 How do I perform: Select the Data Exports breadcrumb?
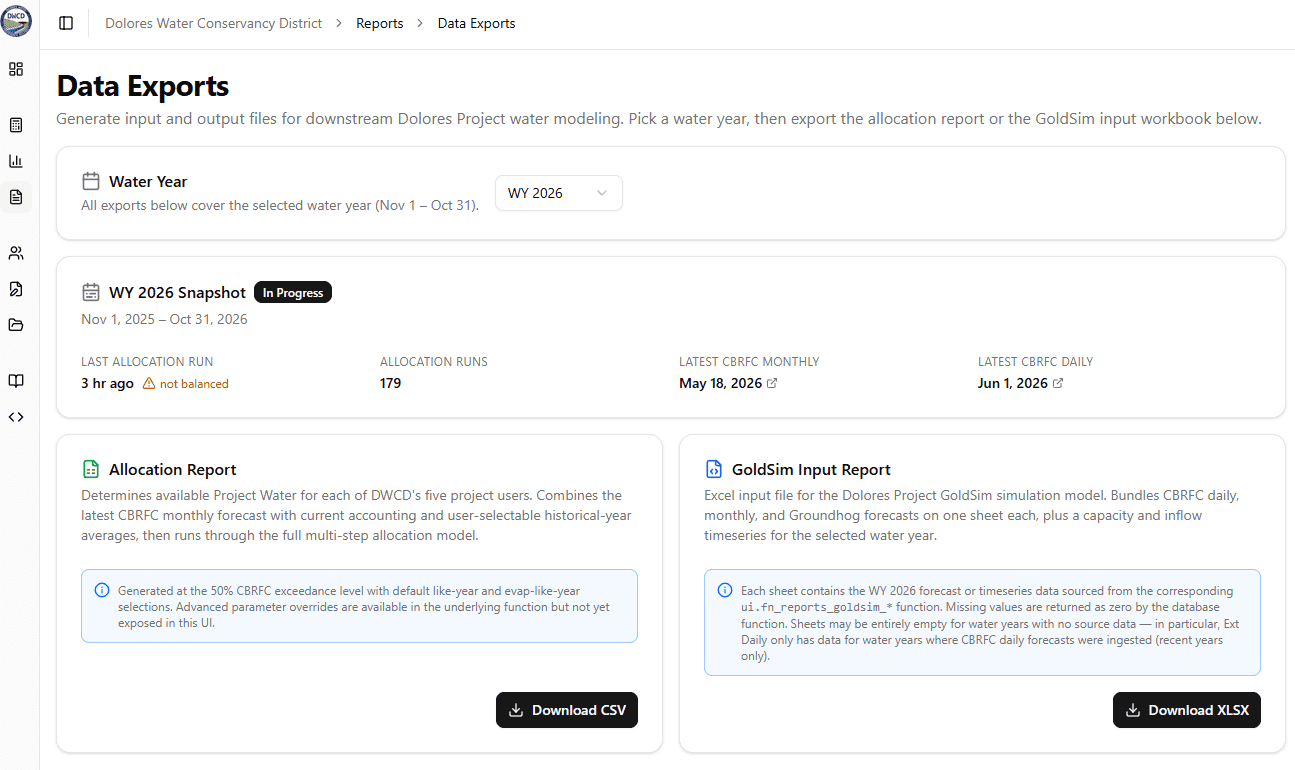point(477,23)
